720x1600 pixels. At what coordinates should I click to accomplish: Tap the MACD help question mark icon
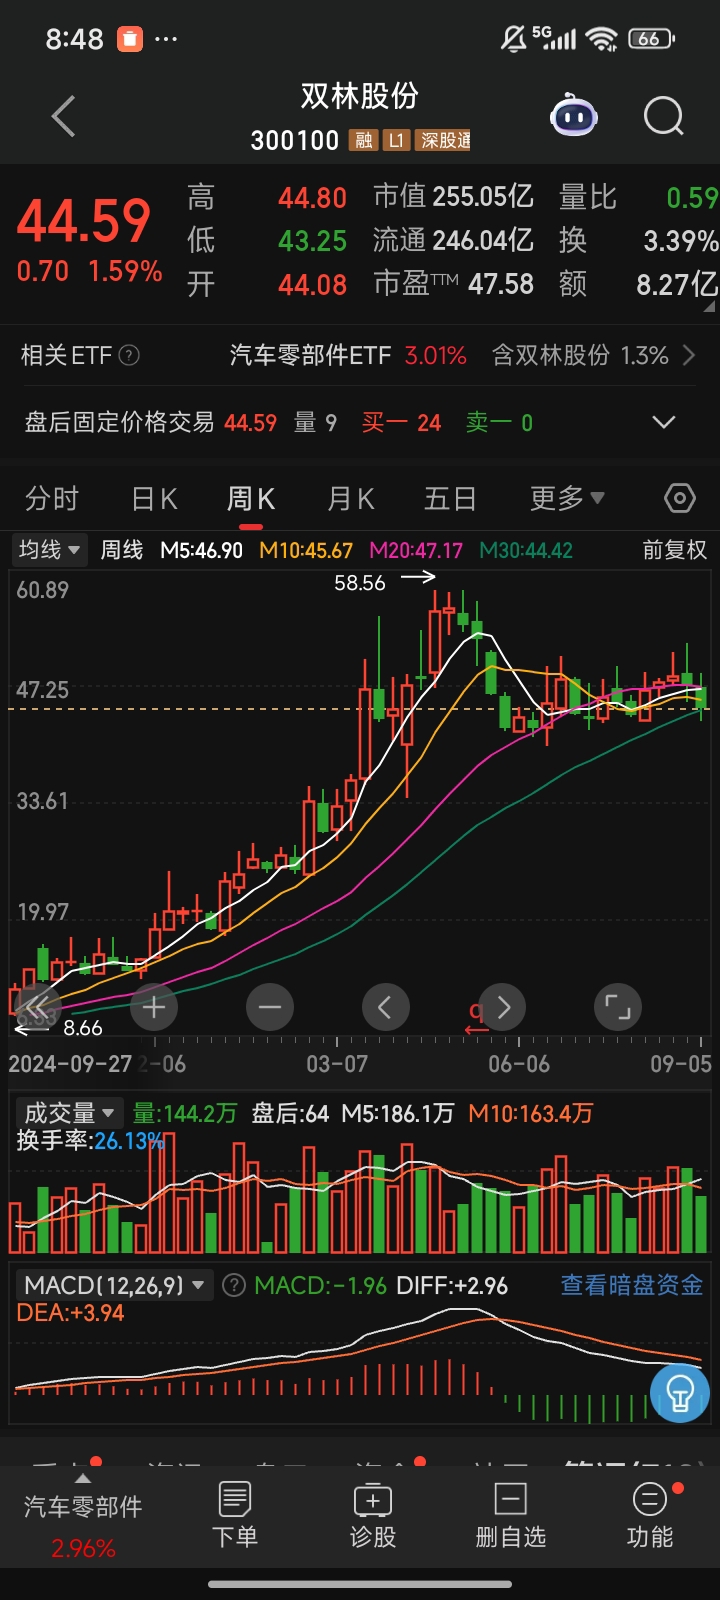234,1285
